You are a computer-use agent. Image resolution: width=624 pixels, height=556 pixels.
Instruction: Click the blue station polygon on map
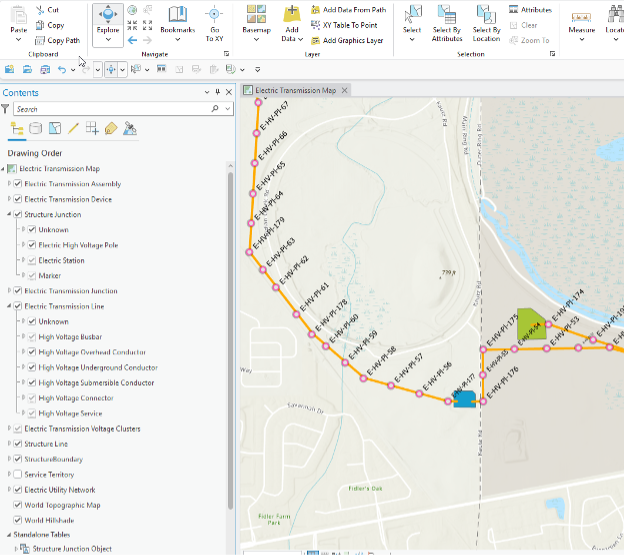coord(464,400)
